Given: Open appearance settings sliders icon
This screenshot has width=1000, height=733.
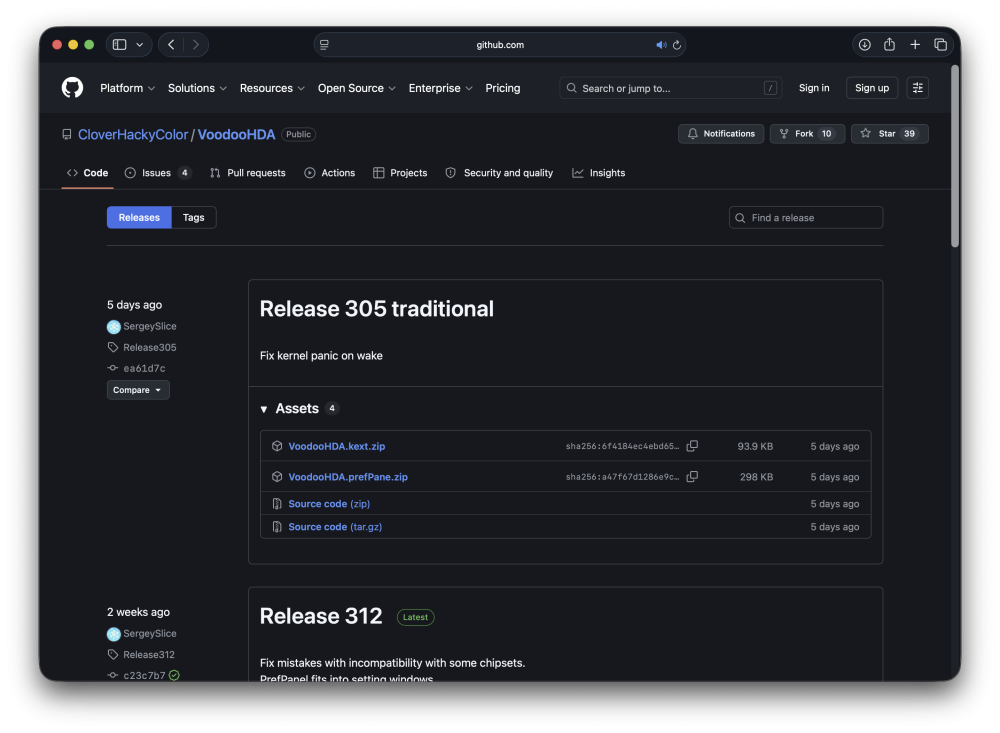Looking at the screenshot, I should [917, 88].
